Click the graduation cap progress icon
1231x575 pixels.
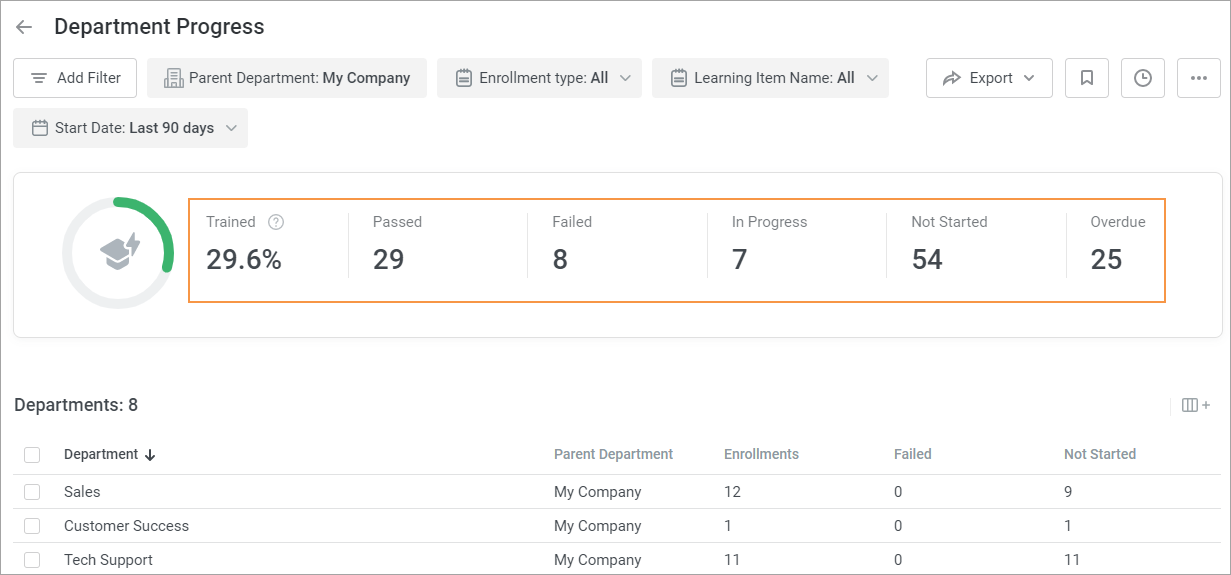(x=119, y=252)
